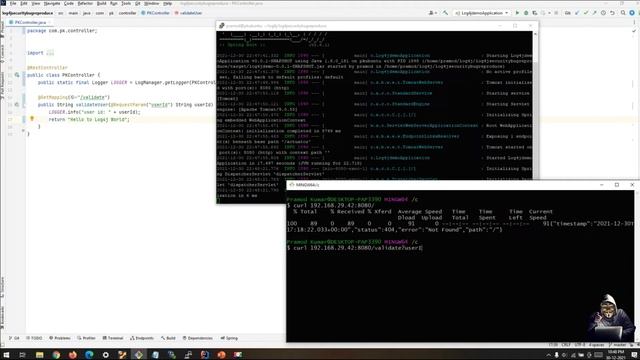The width and height of the screenshot is (640, 360).
Task: Open the Help menu
Action: click(x=167, y=3)
